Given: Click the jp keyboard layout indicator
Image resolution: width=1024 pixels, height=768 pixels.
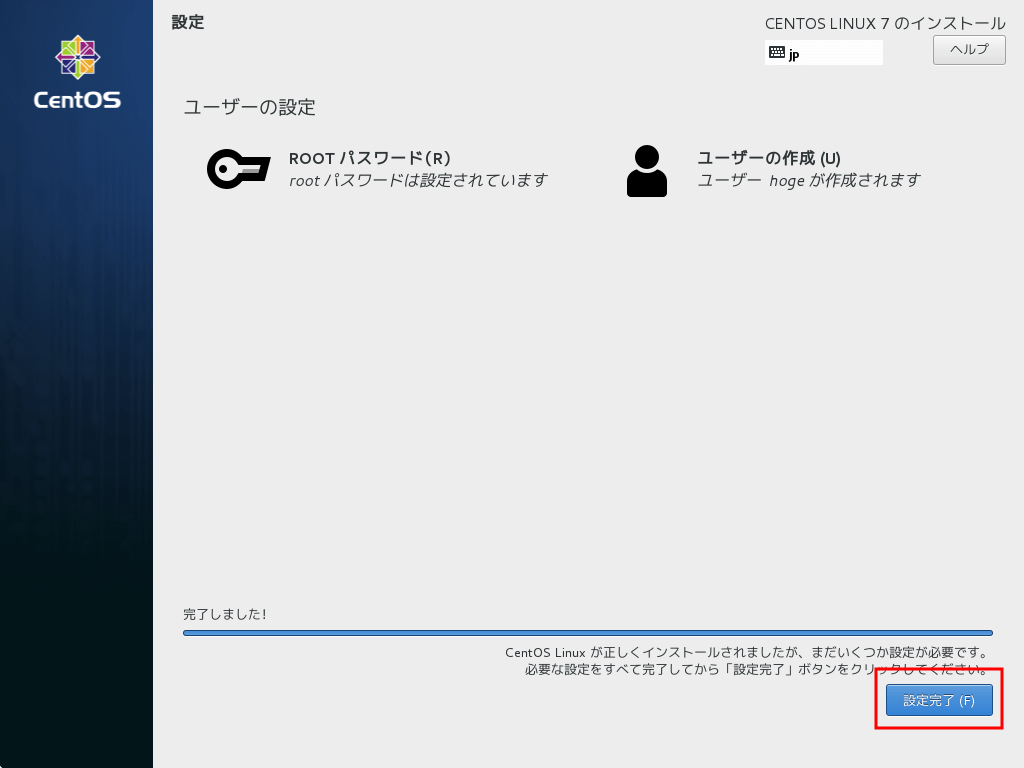Looking at the screenshot, I should (824, 52).
